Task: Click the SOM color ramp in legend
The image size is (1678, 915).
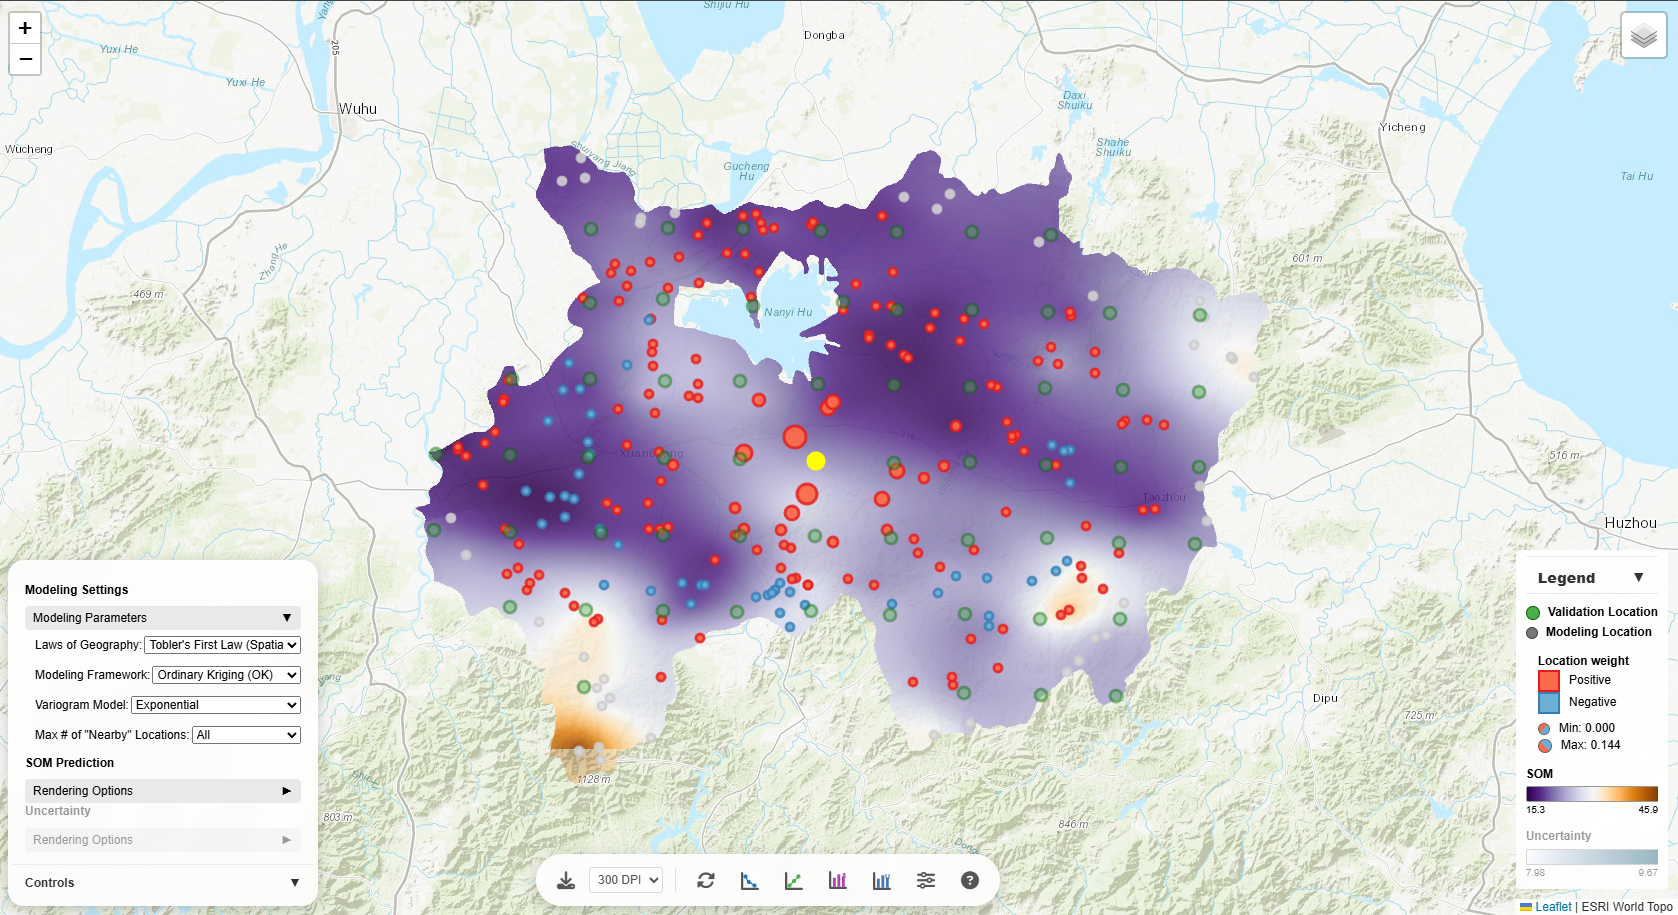Action: coord(1592,794)
